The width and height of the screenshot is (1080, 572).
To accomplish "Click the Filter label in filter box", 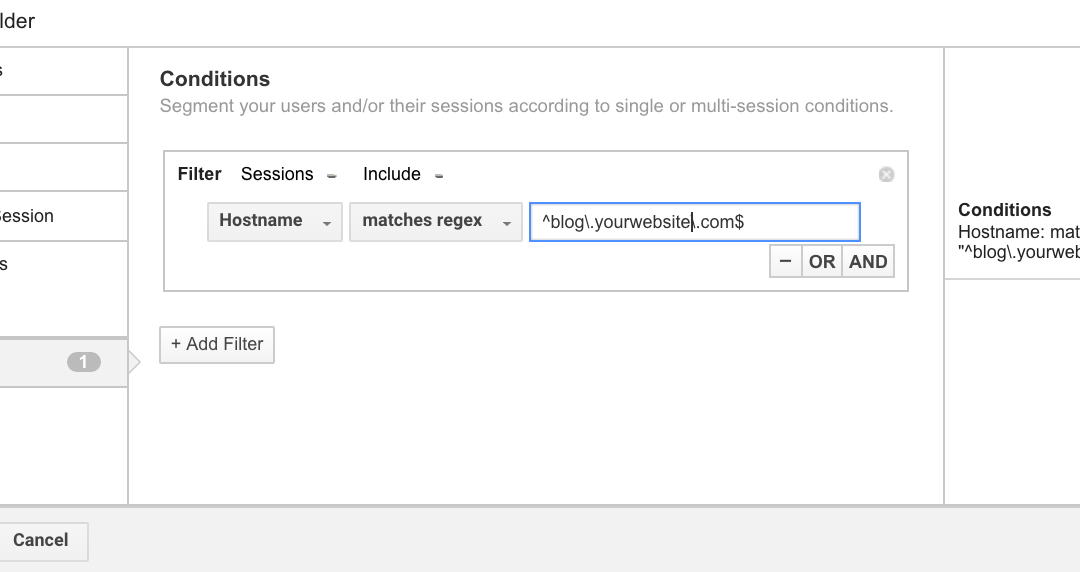I will (x=199, y=174).
